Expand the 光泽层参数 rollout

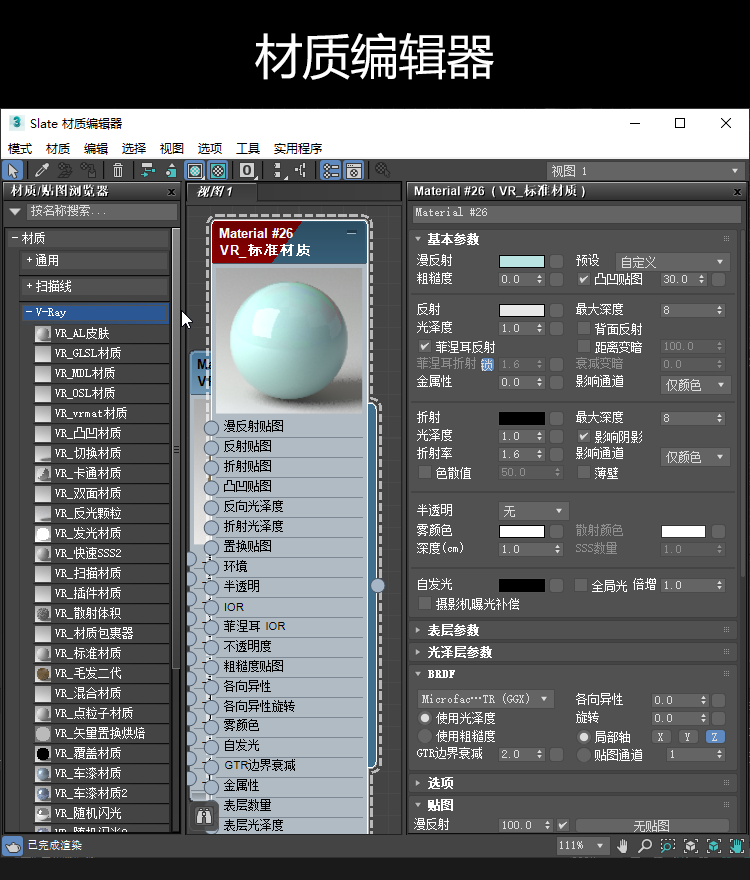[x=575, y=652]
